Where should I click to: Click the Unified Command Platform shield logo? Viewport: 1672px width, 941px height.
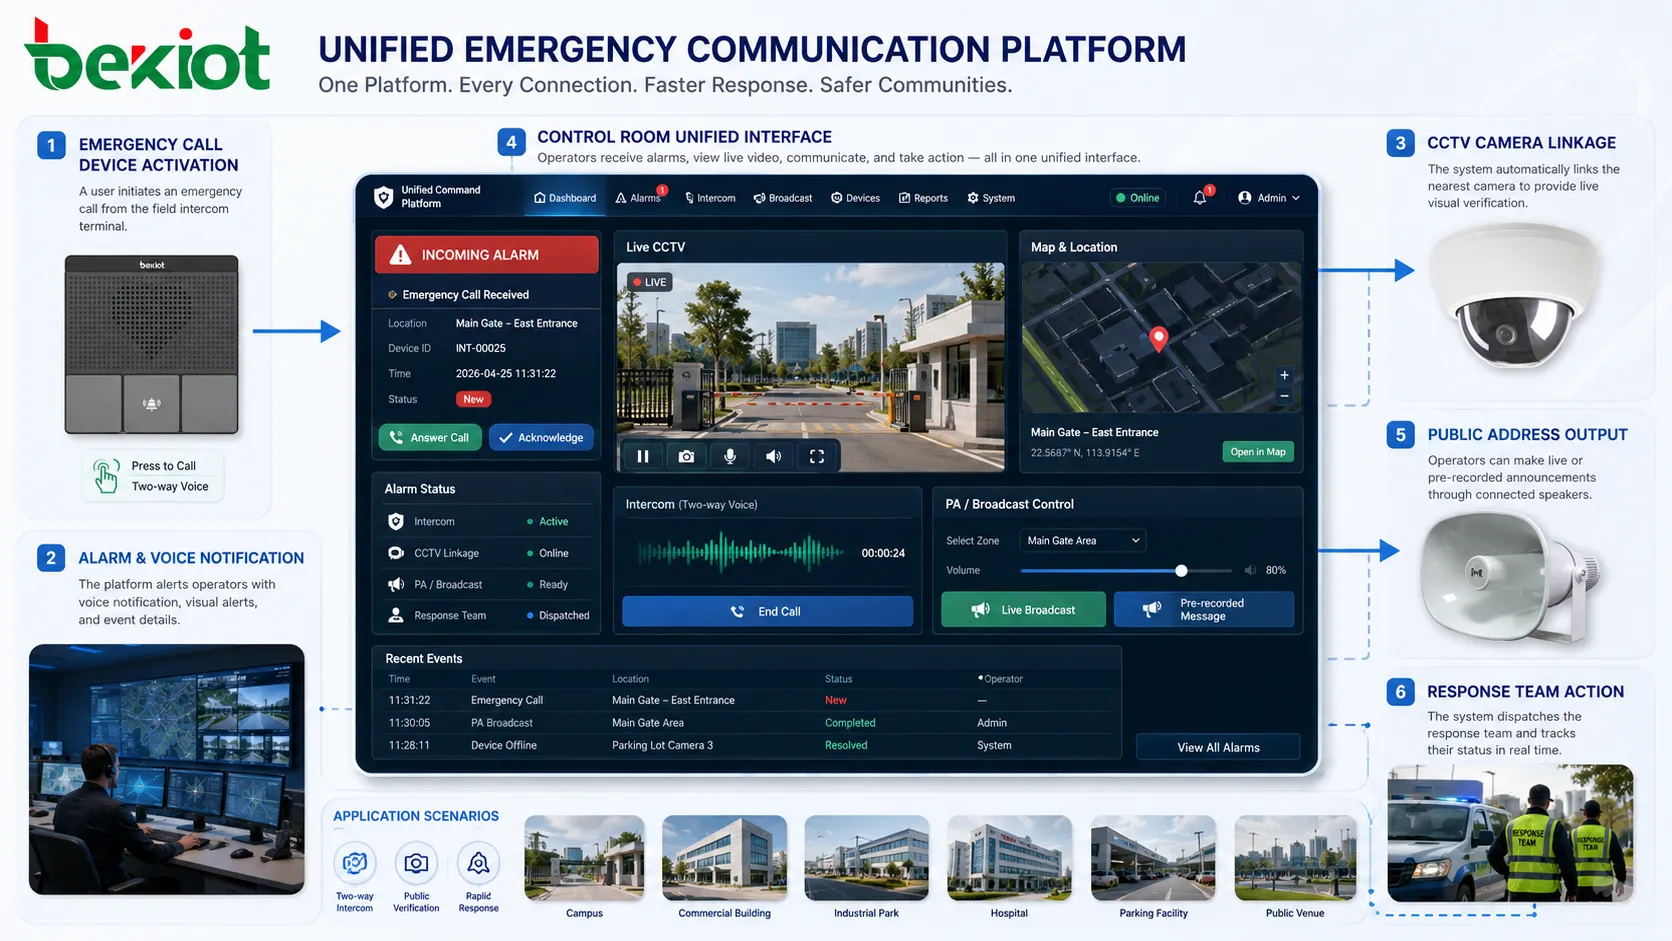click(x=383, y=197)
